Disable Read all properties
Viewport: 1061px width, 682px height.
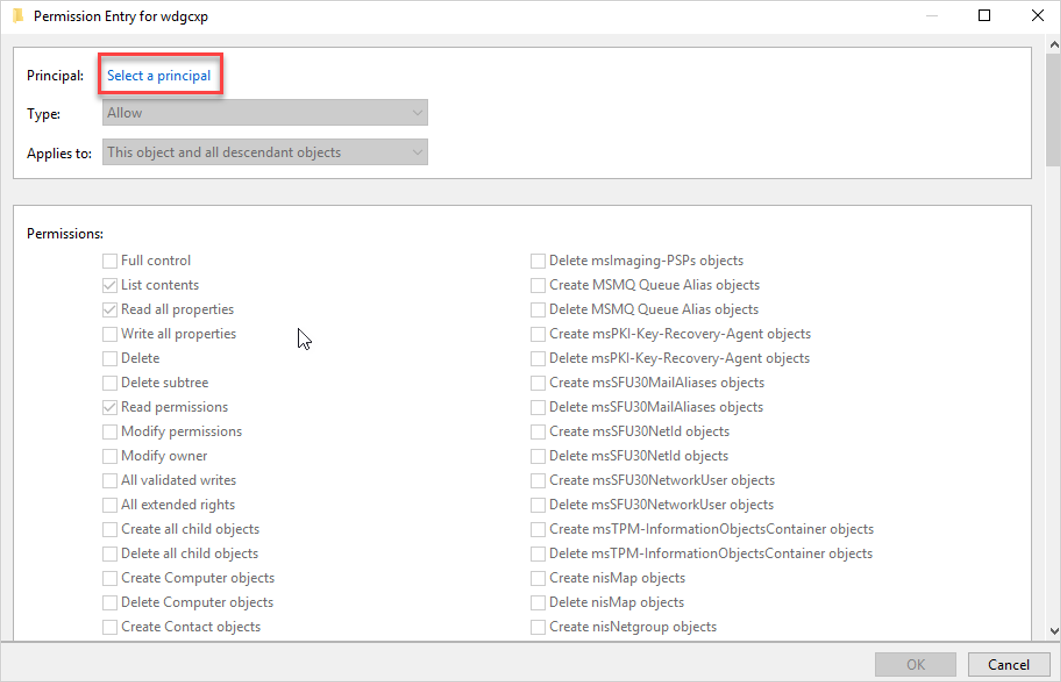click(x=109, y=309)
